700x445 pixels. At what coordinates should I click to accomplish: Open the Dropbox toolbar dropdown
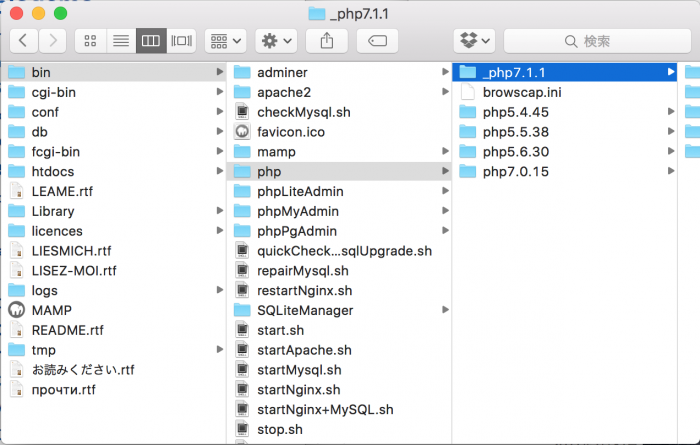pyautogui.click(x=475, y=41)
